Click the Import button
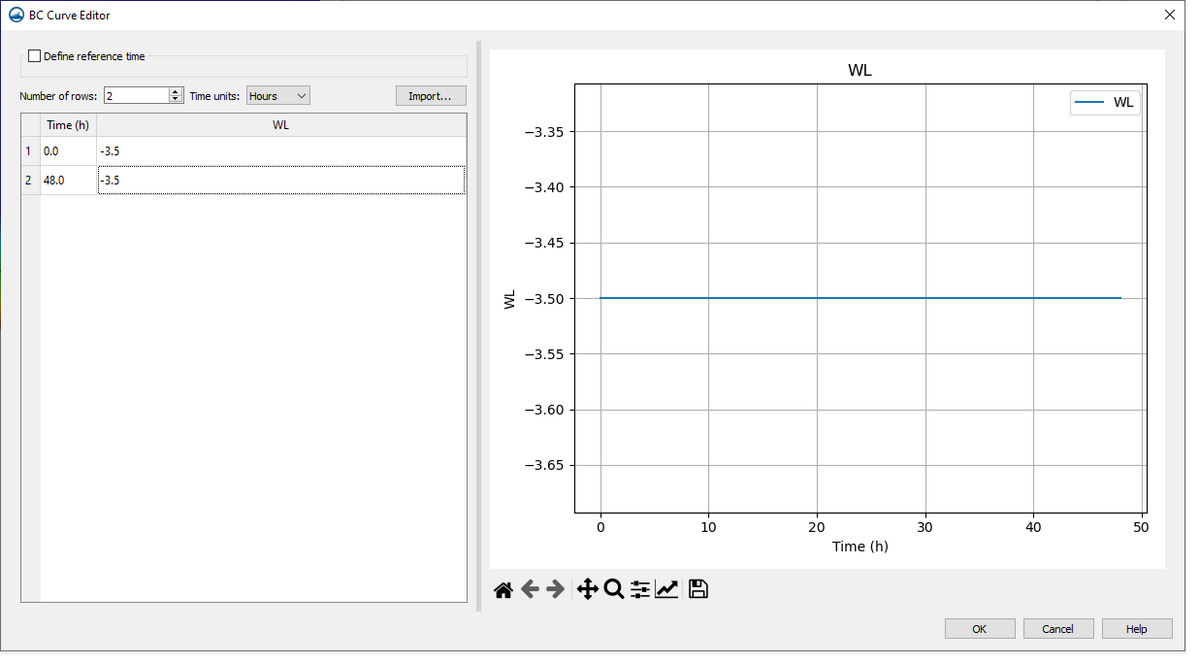This screenshot has width=1200, height=663. [430, 95]
